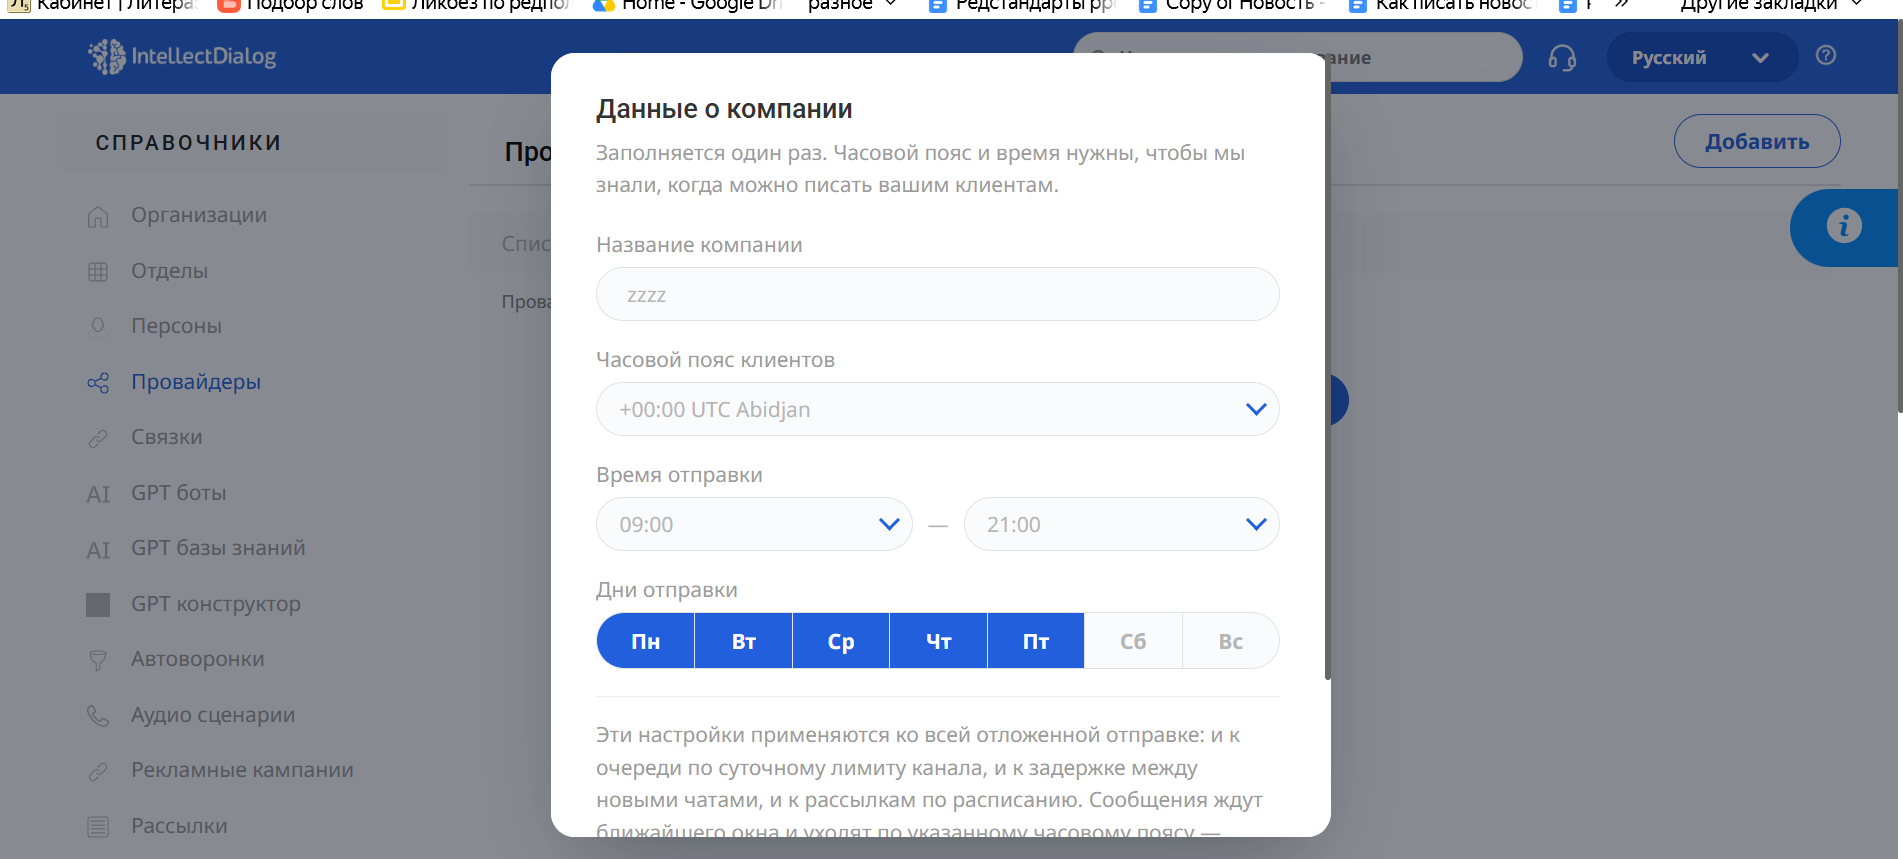Viewport: 1903px width, 859px height.
Task: Click the Рекламные кампании link icon
Action: [98, 771]
